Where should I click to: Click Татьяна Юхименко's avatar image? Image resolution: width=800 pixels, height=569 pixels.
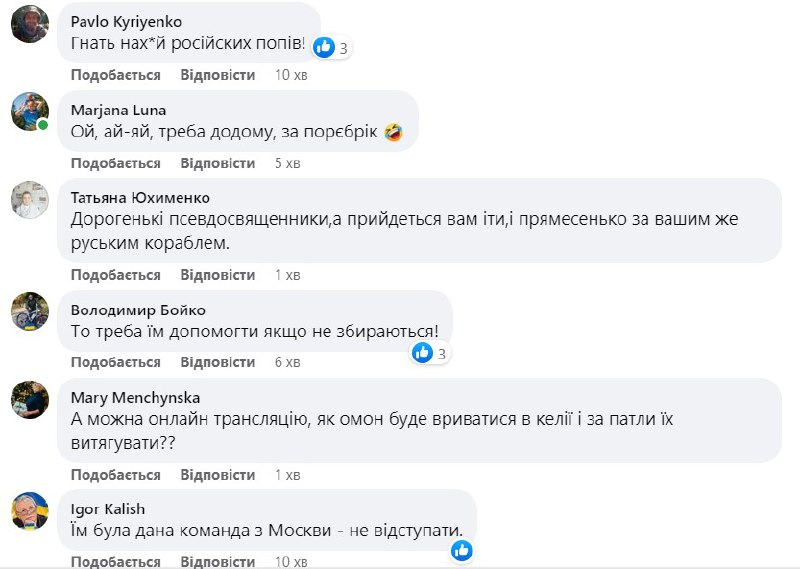click(x=30, y=200)
